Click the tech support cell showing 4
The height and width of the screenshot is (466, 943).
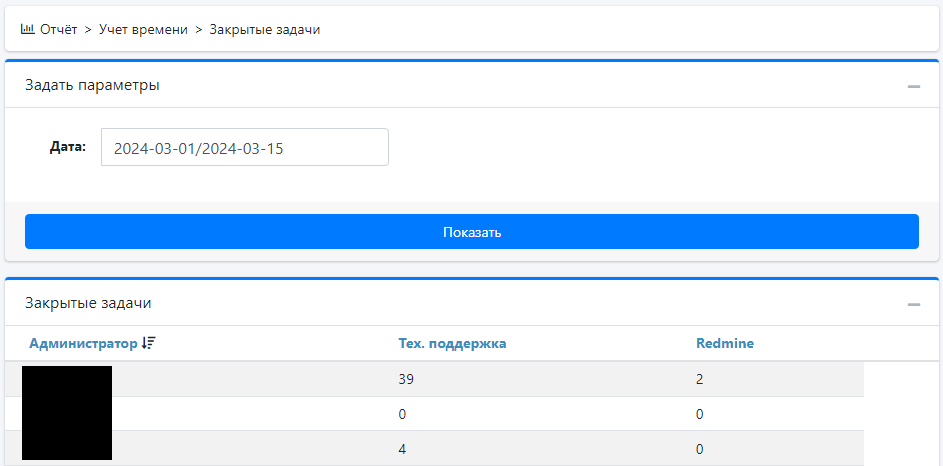tap(402, 449)
